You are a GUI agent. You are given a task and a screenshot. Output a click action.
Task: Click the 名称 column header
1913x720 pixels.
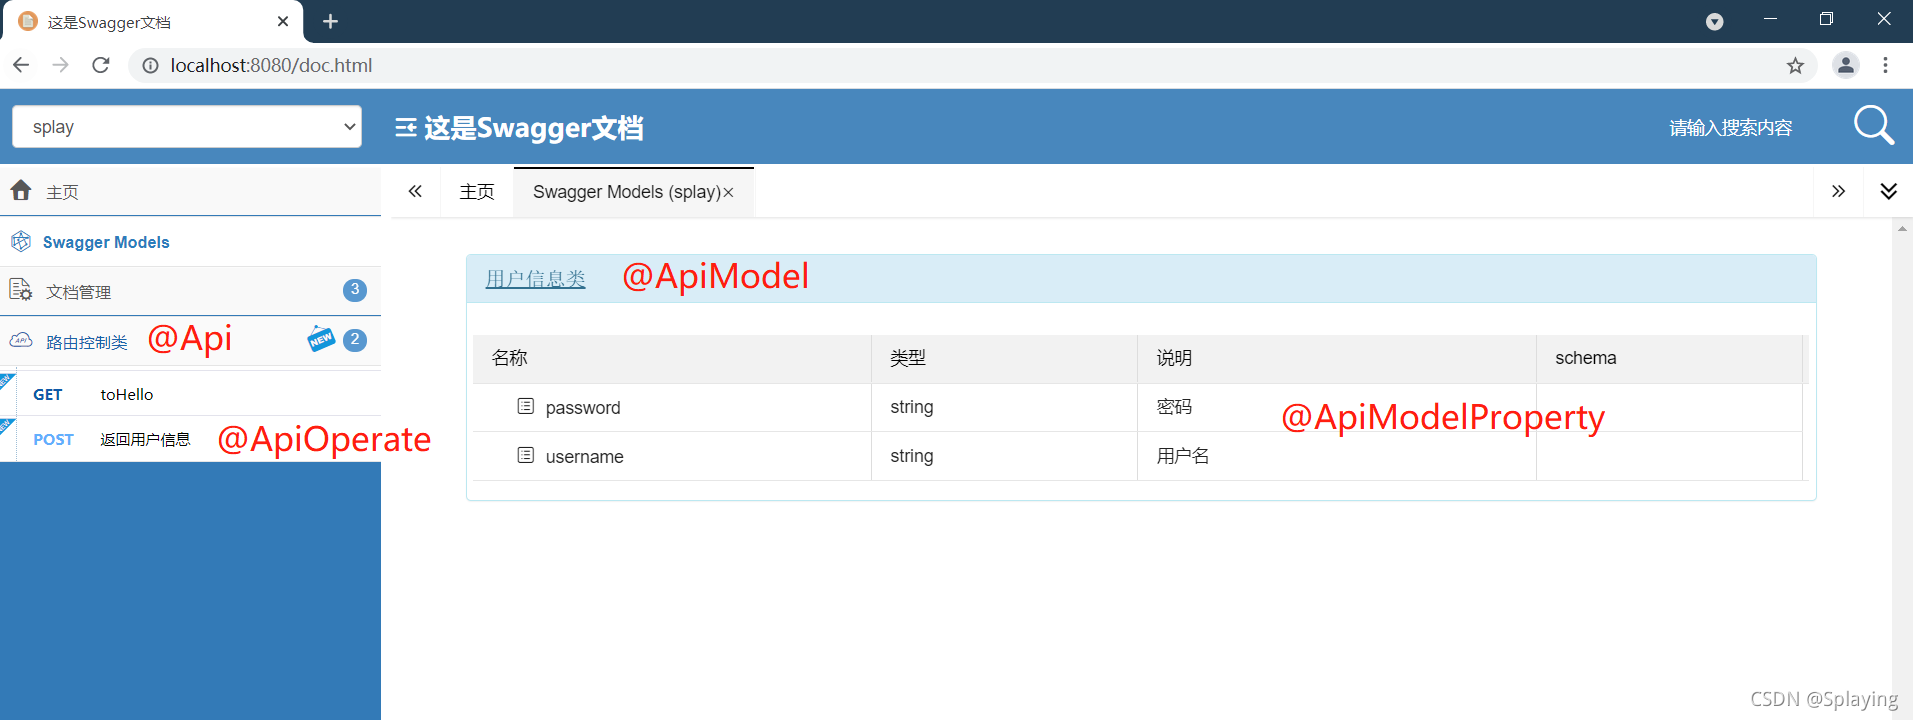tap(672, 358)
